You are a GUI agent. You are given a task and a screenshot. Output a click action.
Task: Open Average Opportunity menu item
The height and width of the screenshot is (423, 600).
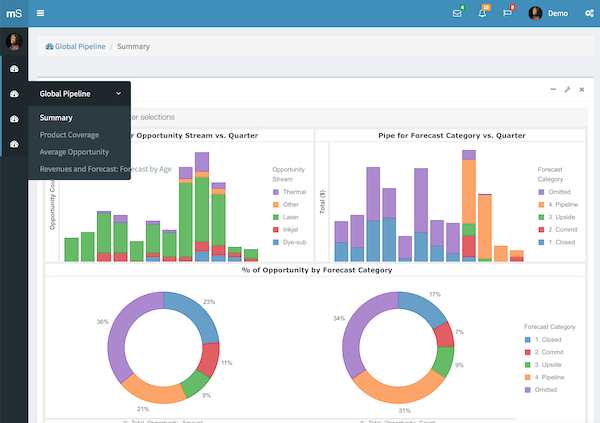(x=74, y=152)
